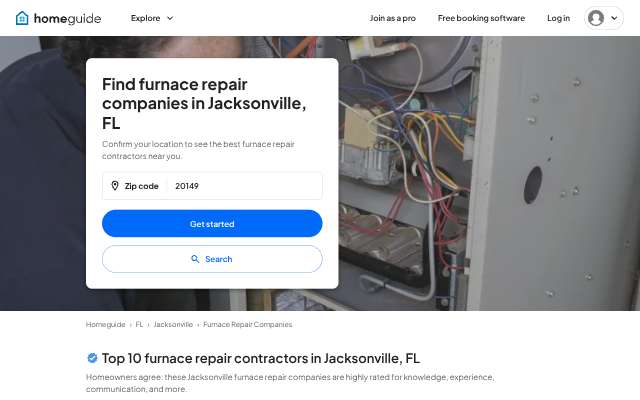The width and height of the screenshot is (640, 400).
Task: Click the Join as a pro link
Action: tap(393, 18)
